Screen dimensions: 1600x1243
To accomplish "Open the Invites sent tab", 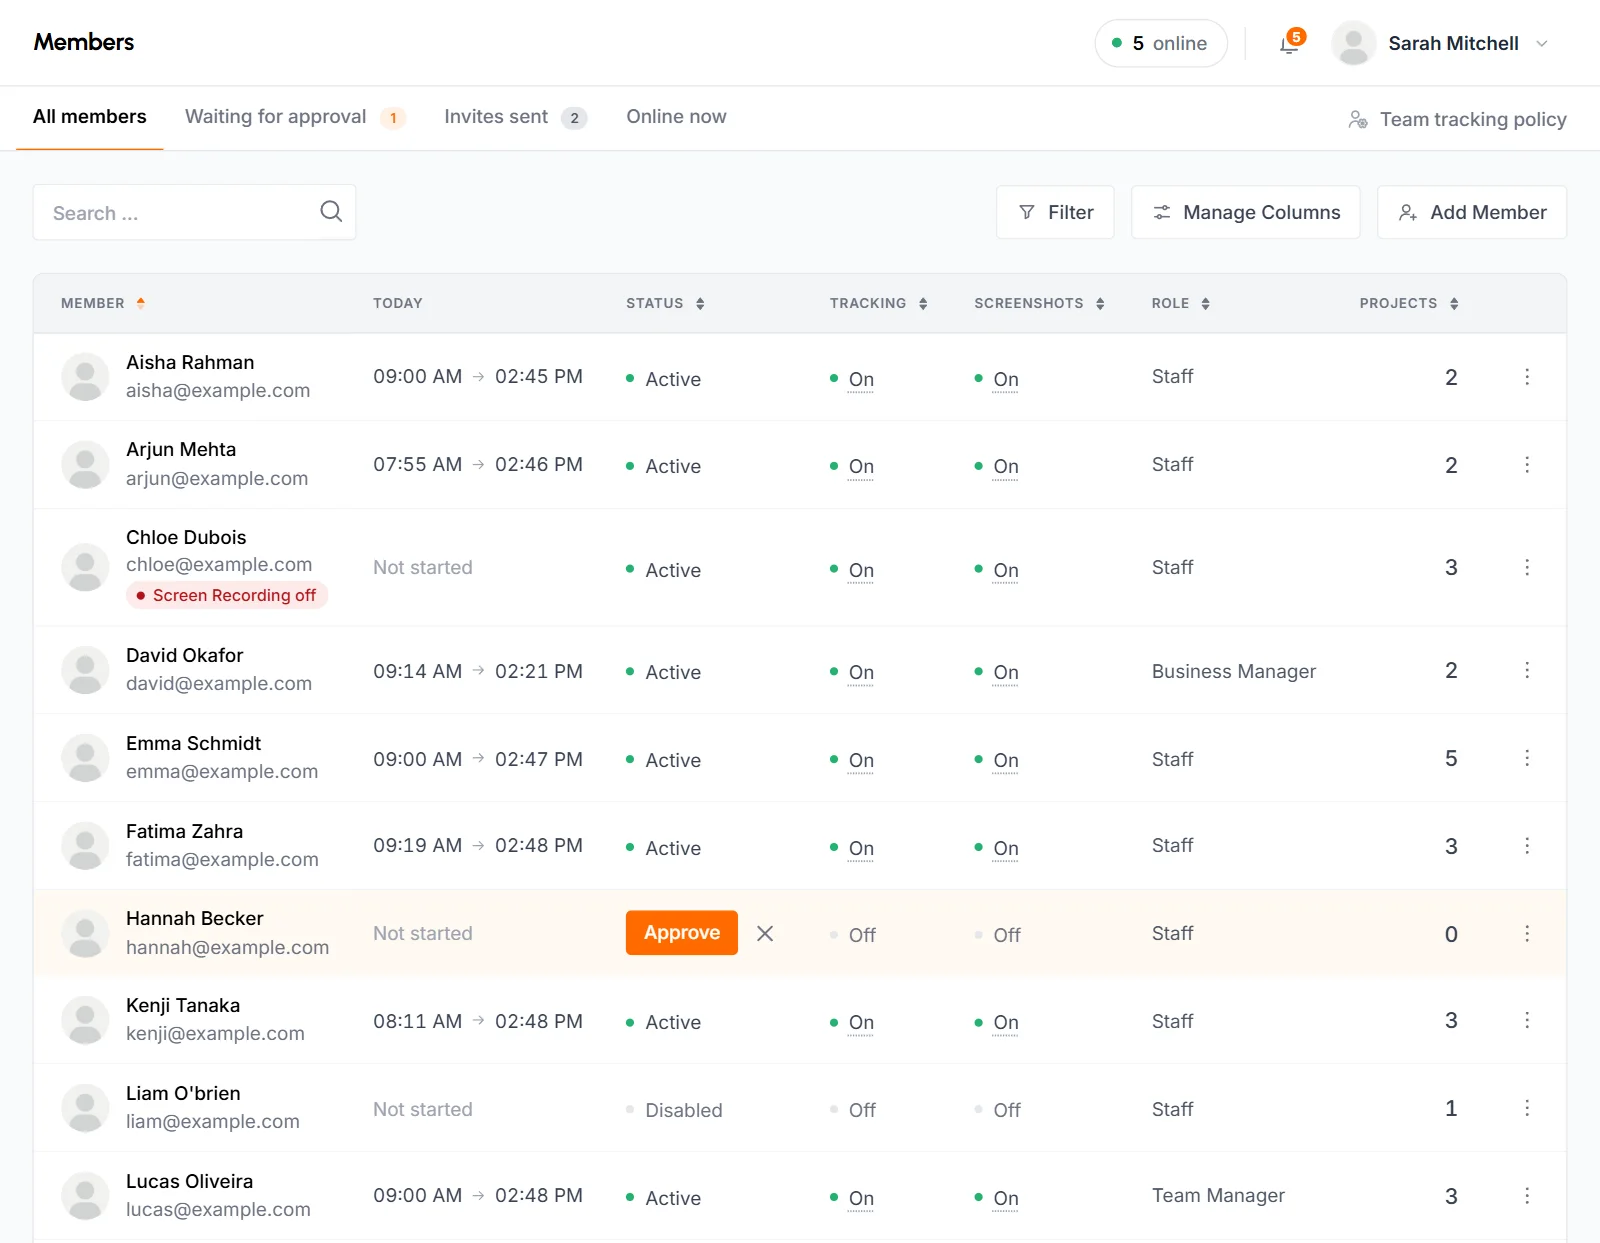I will [x=515, y=117].
